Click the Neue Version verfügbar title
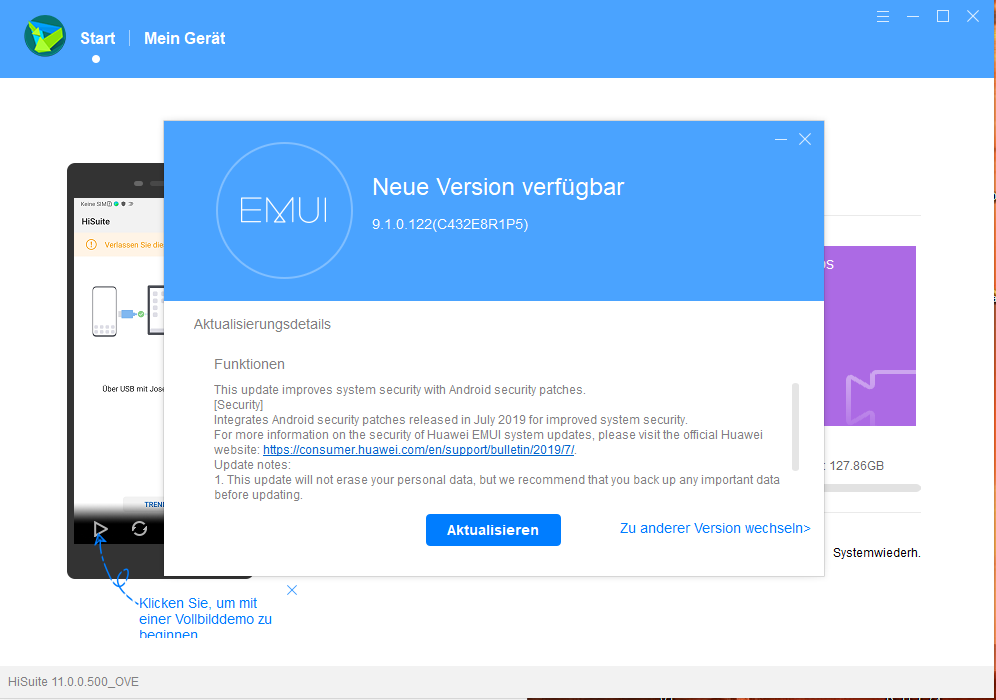The width and height of the screenshot is (996, 700). click(498, 187)
